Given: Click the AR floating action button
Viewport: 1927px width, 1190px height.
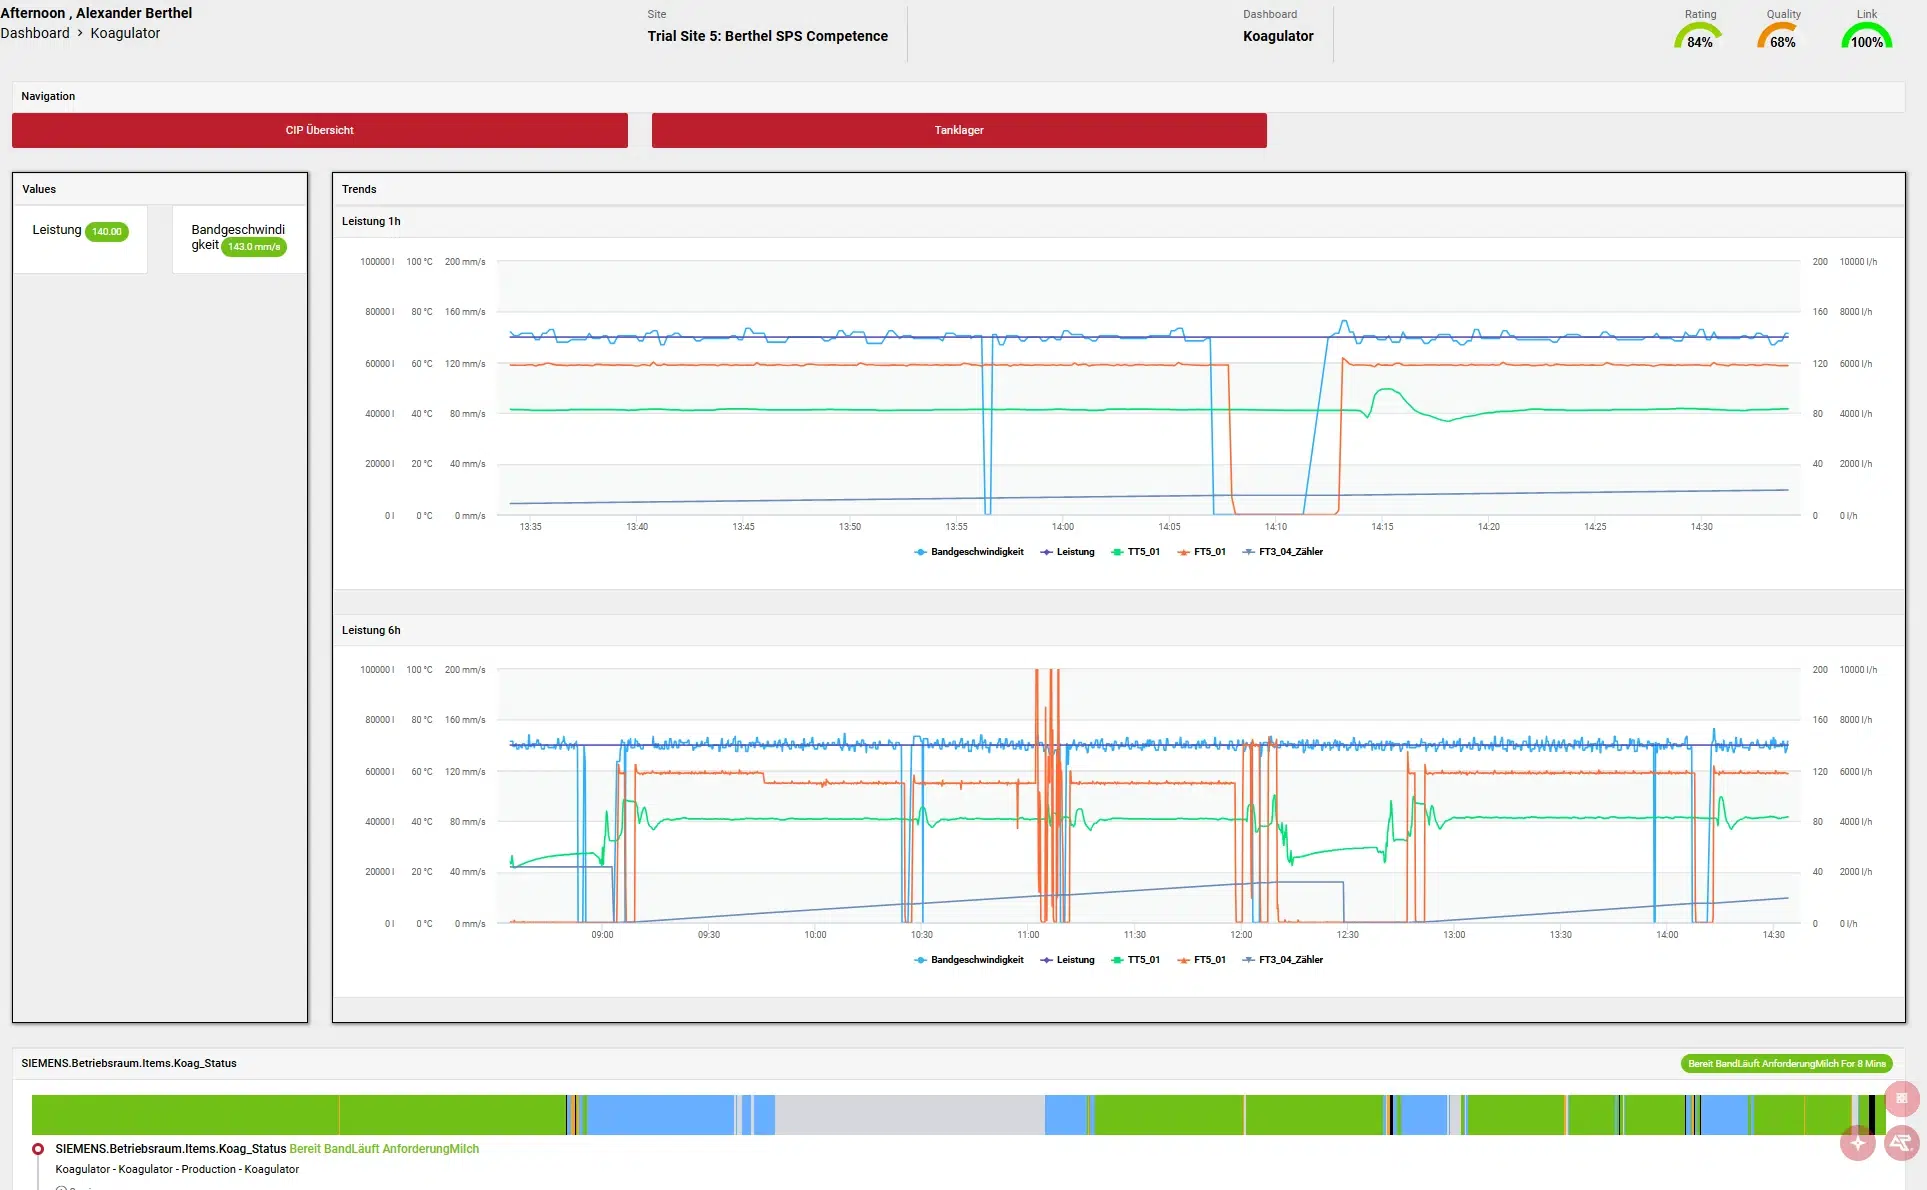Looking at the screenshot, I should pos(1901,1143).
